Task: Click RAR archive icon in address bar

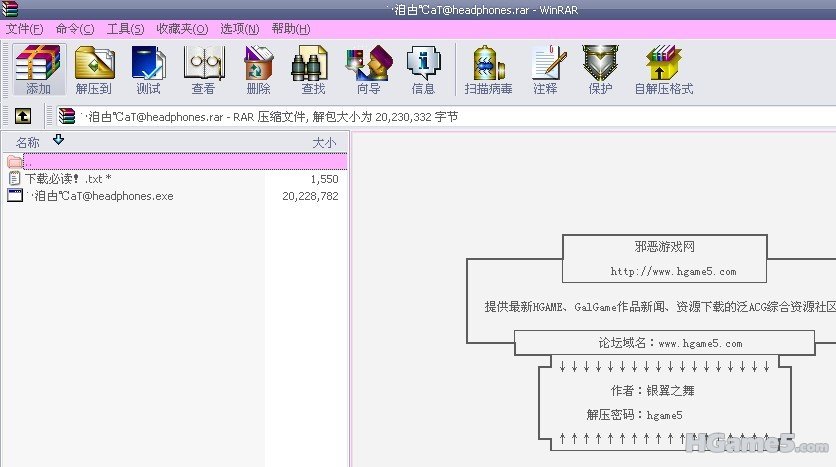Action: pos(67,116)
